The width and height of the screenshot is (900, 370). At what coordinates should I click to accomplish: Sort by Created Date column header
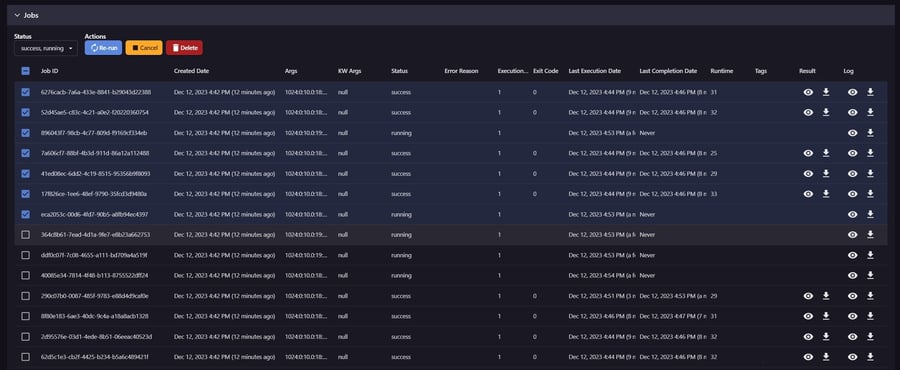pos(192,71)
